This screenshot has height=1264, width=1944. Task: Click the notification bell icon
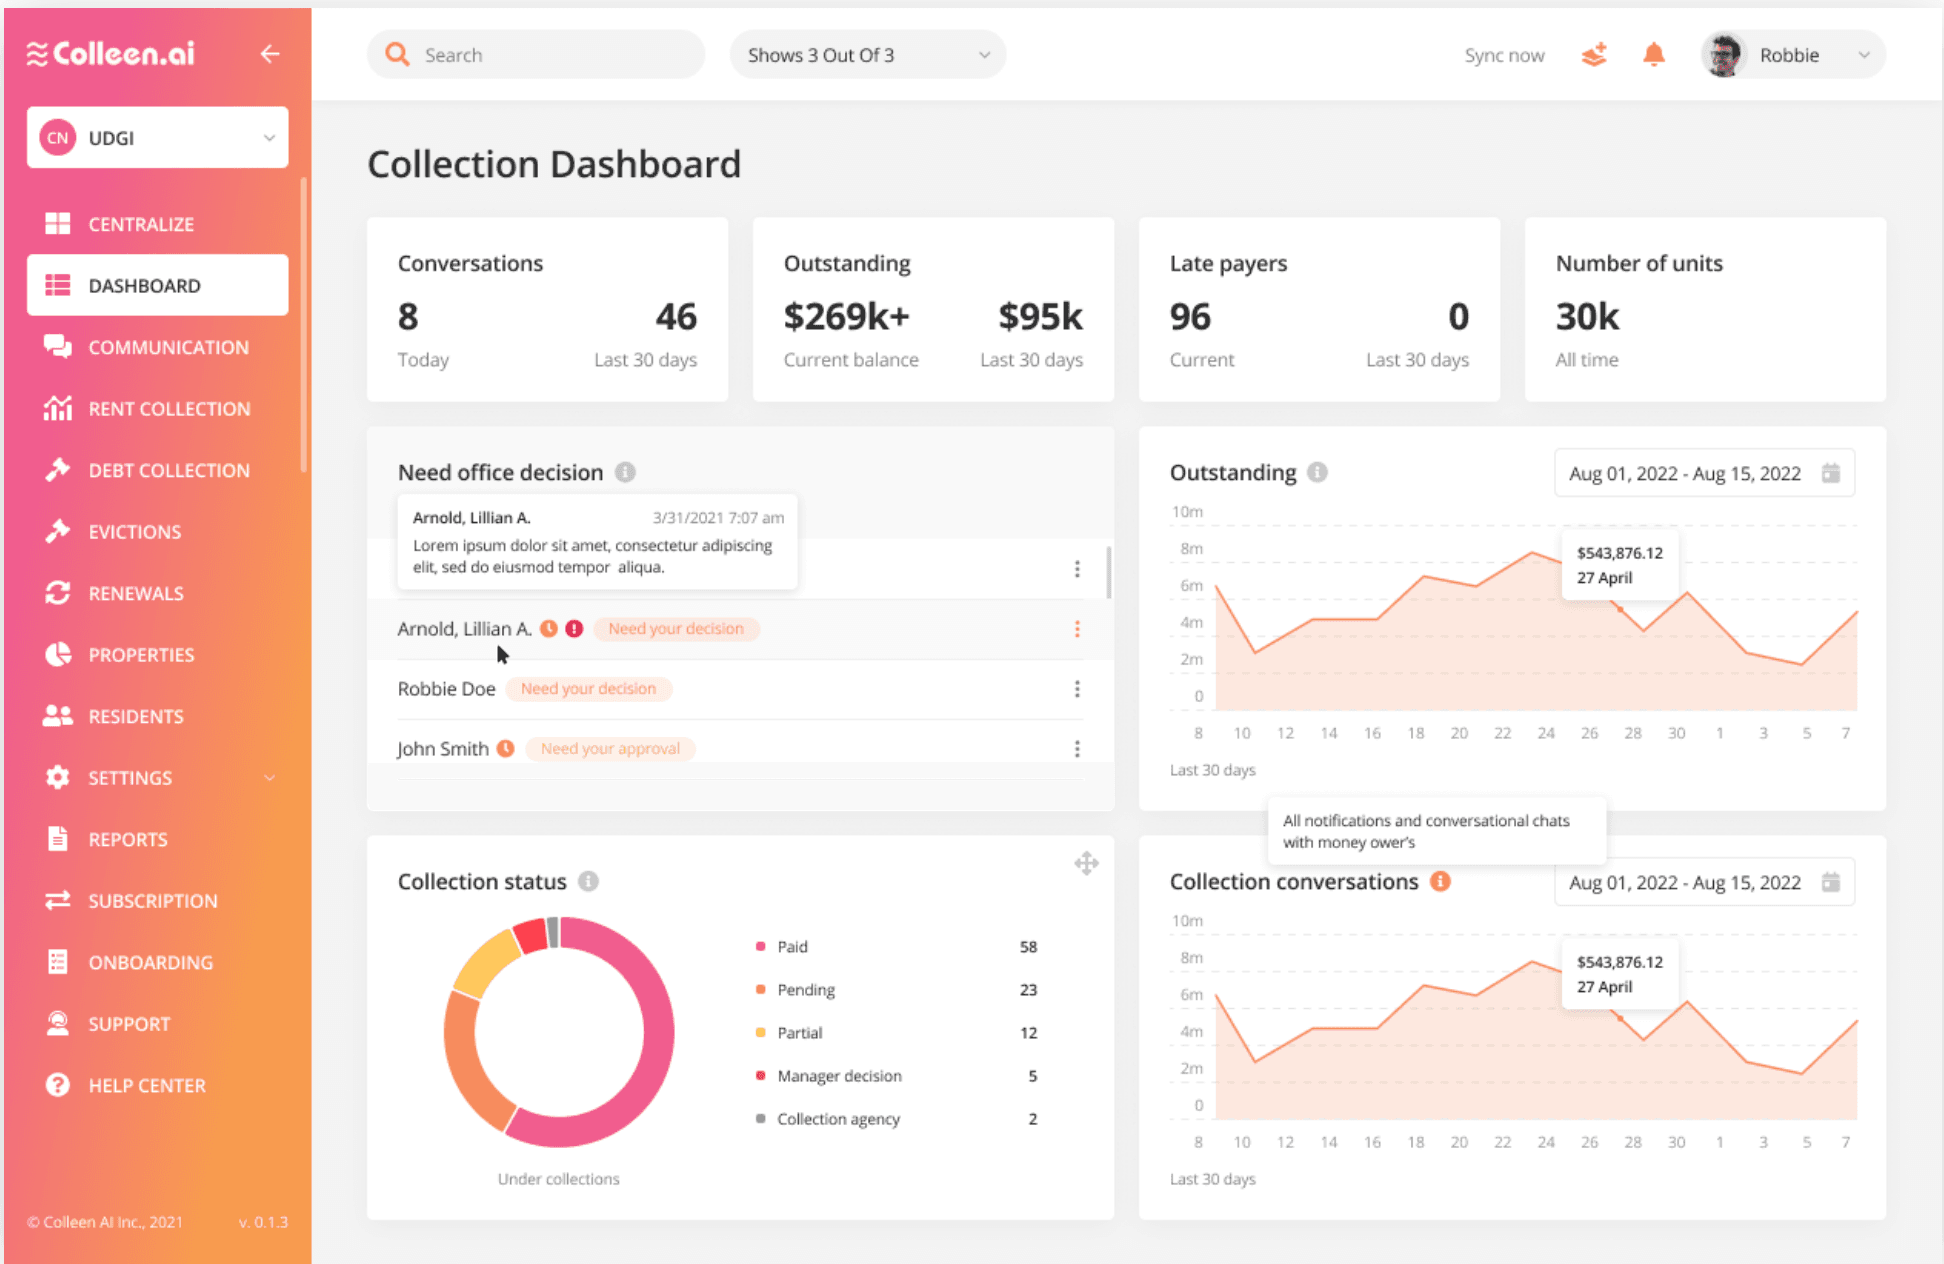click(1653, 55)
